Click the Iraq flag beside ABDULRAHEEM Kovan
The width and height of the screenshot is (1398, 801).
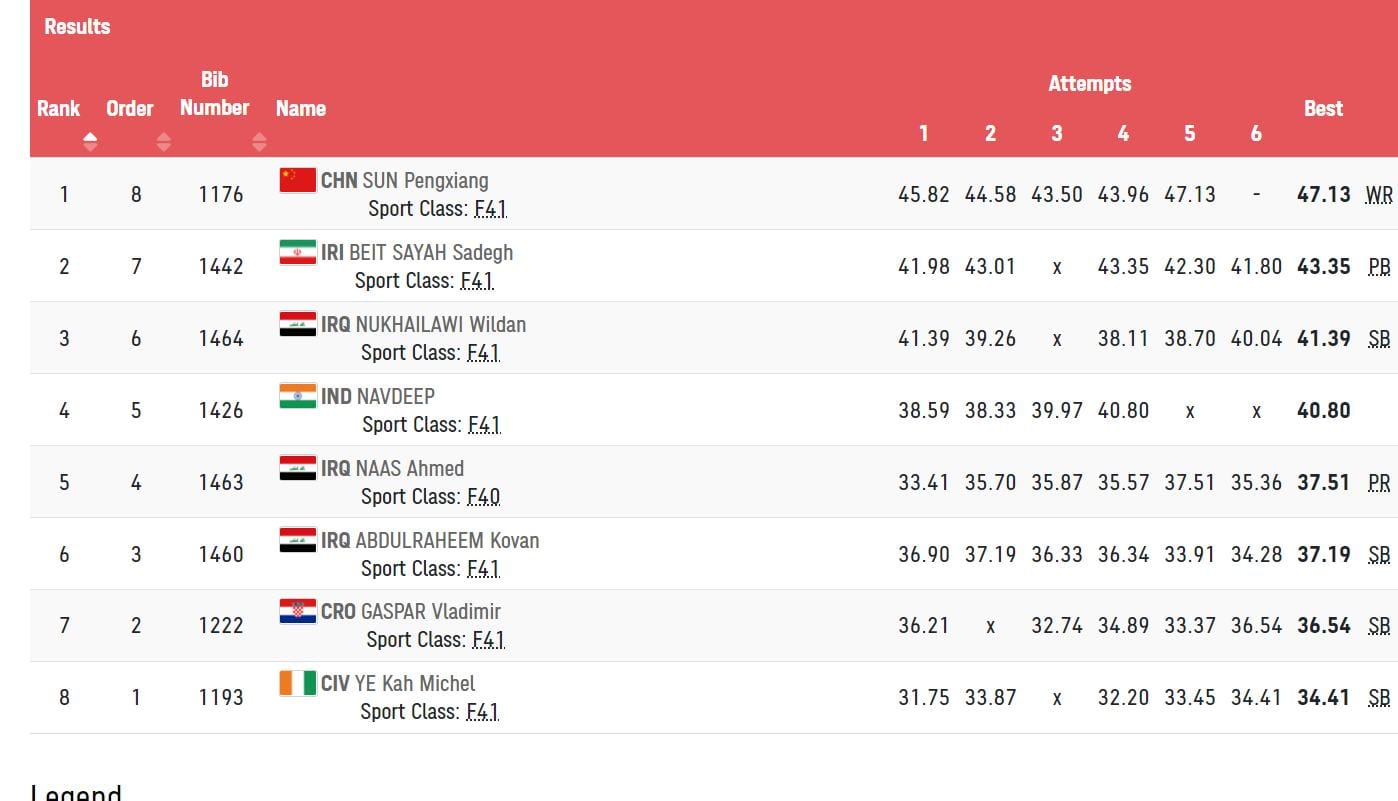tap(296, 540)
